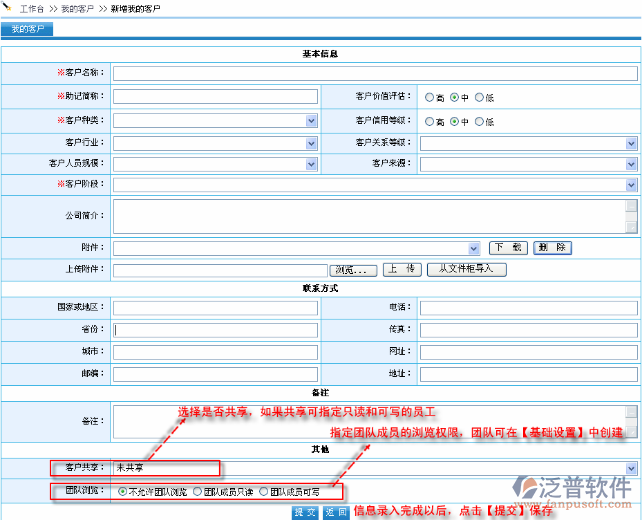Choose the 团队成员只读 radio option
This screenshot has height=520, width=642.
197,492
